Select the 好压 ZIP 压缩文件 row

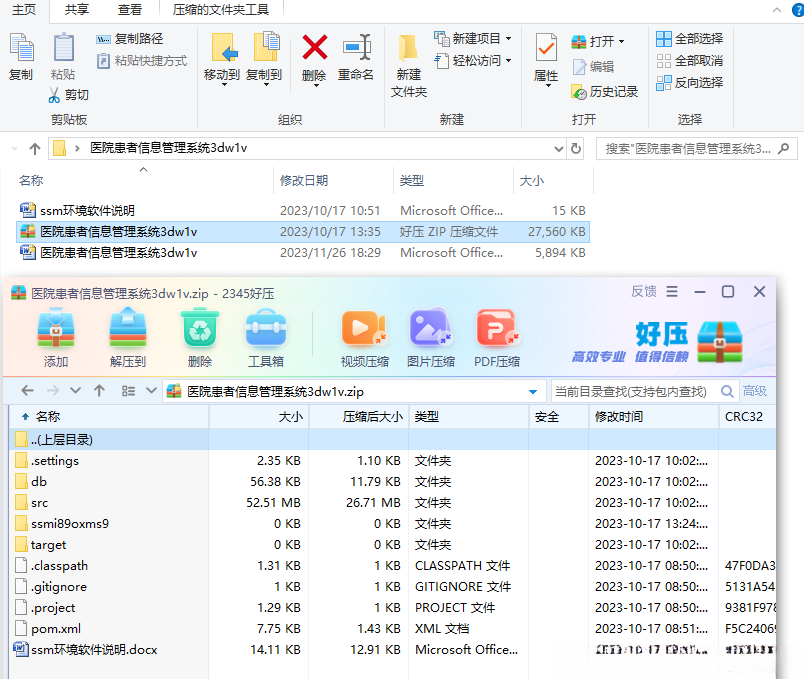[303, 232]
